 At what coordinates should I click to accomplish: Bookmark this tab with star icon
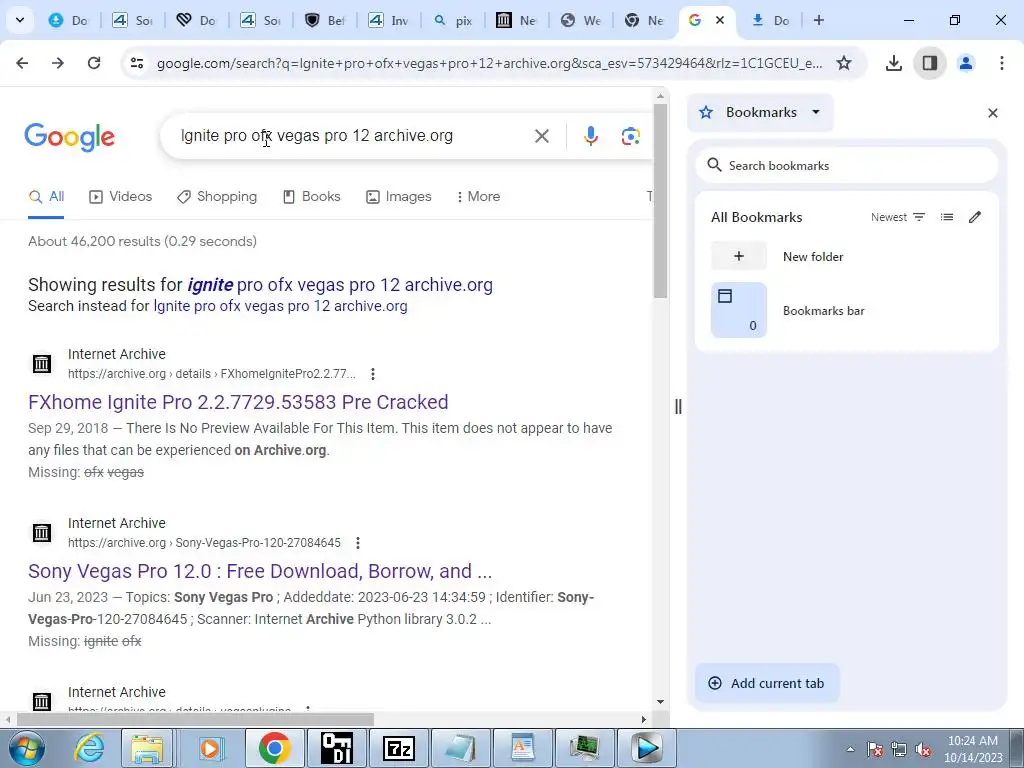pyautogui.click(x=844, y=63)
